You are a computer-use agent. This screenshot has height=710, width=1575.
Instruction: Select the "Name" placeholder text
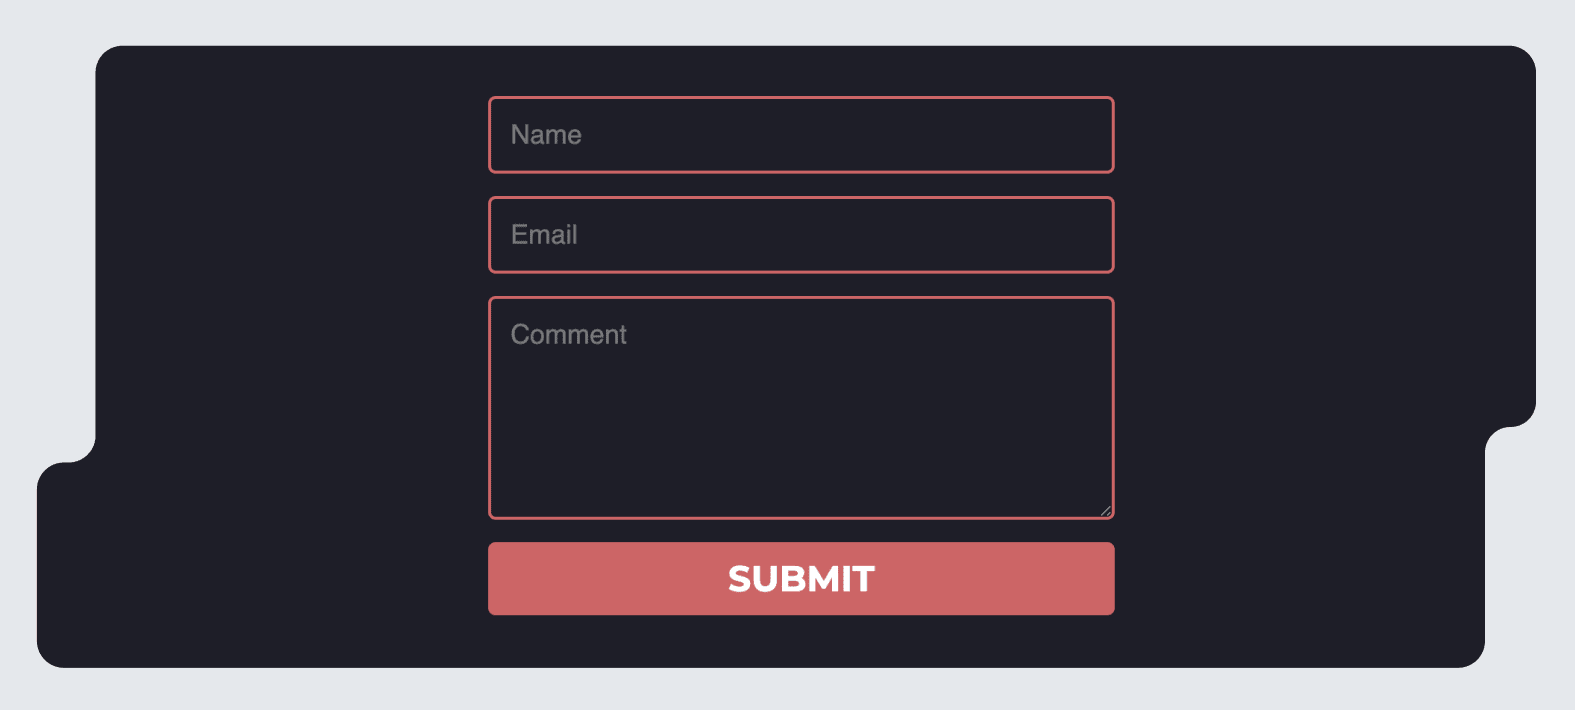pos(546,135)
